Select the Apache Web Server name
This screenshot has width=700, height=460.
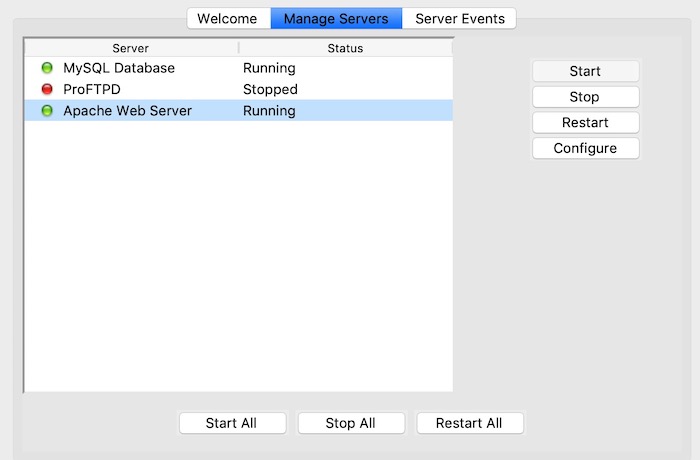click(127, 111)
